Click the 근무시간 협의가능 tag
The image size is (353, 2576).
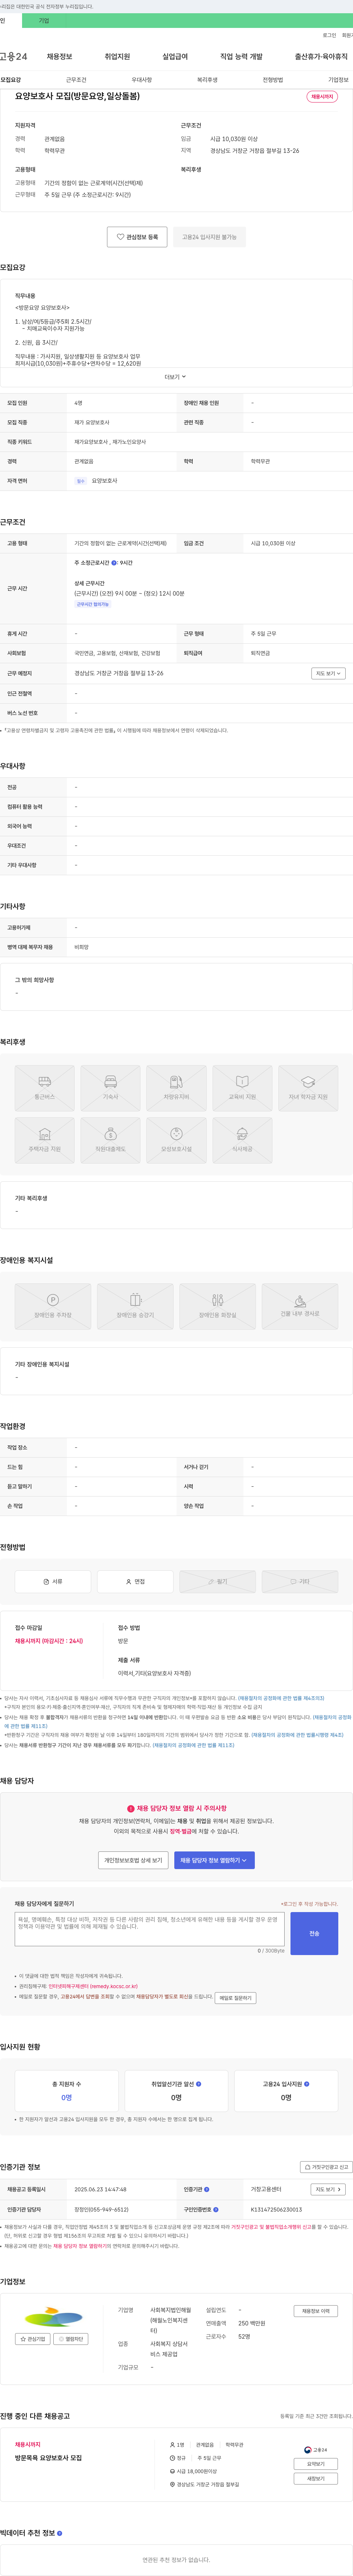[93, 604]
